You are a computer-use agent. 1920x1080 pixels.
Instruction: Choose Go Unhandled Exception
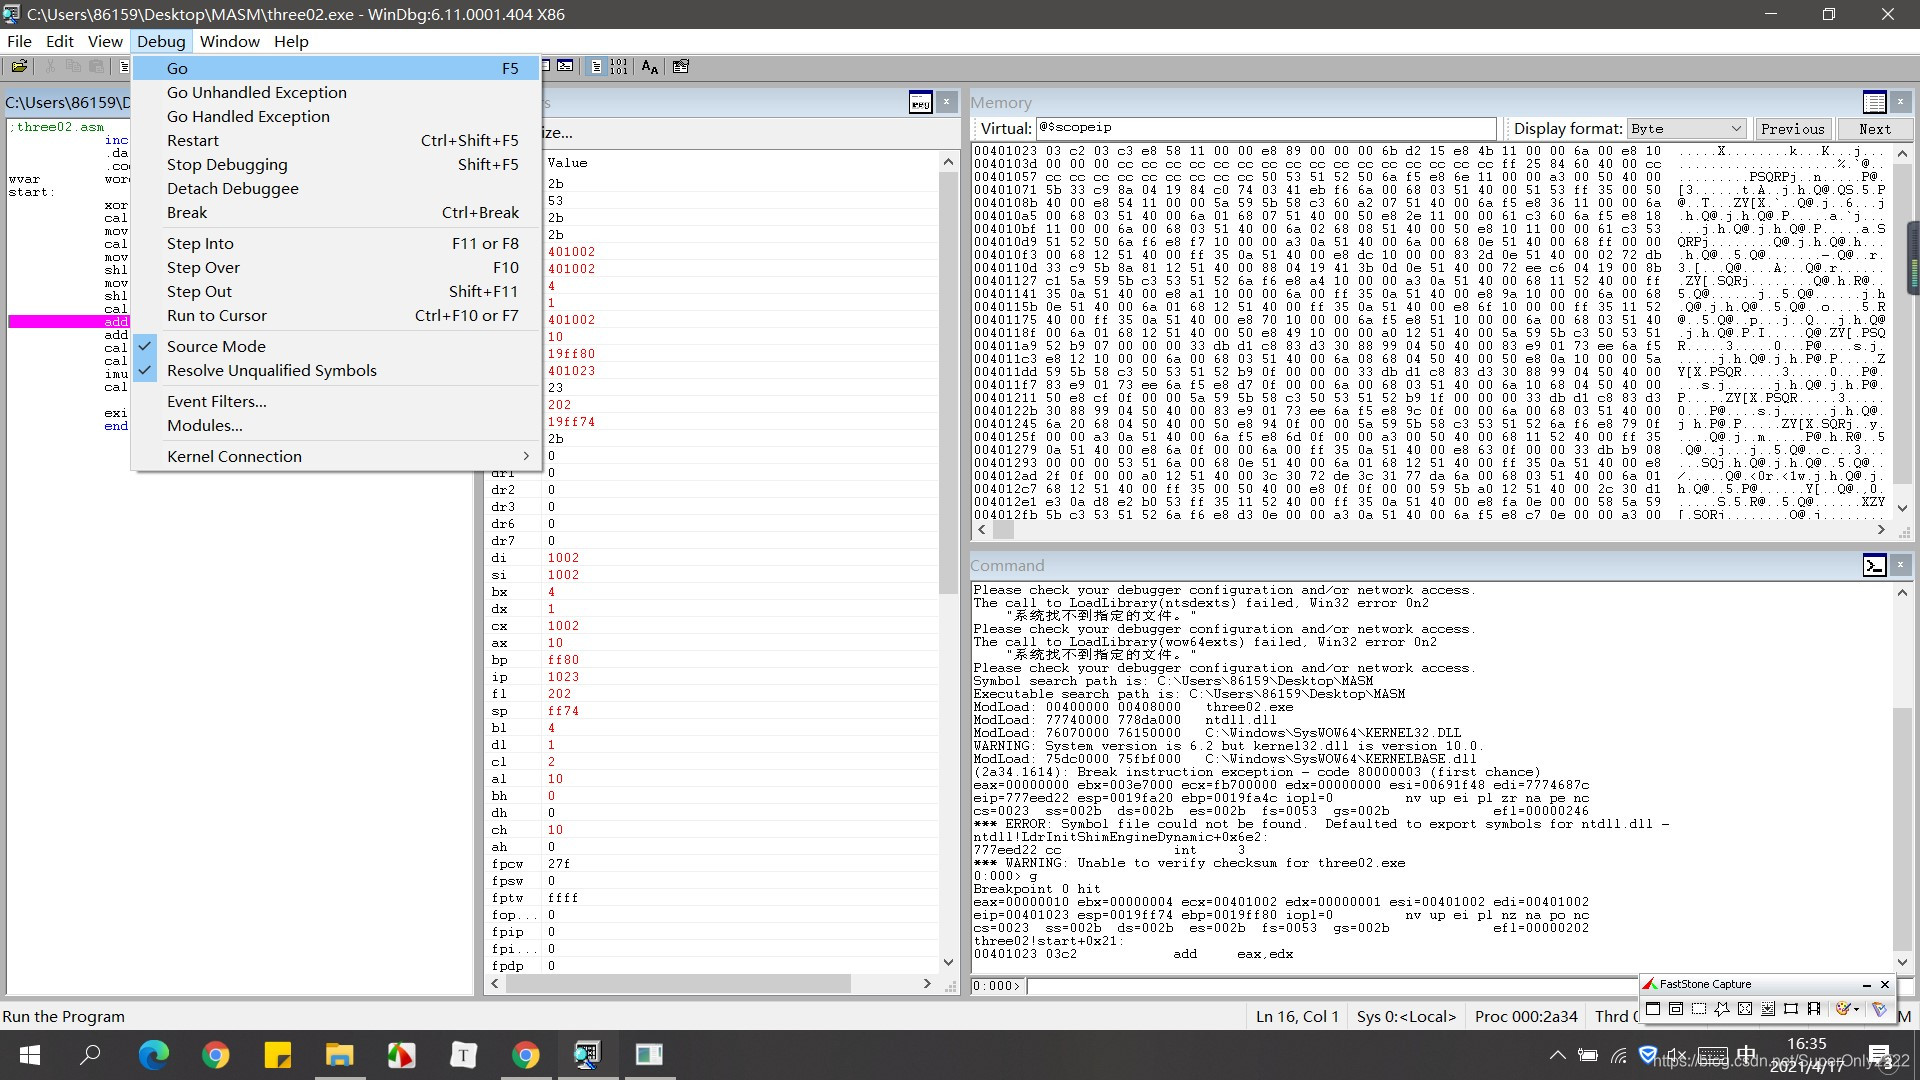[337, 92]
